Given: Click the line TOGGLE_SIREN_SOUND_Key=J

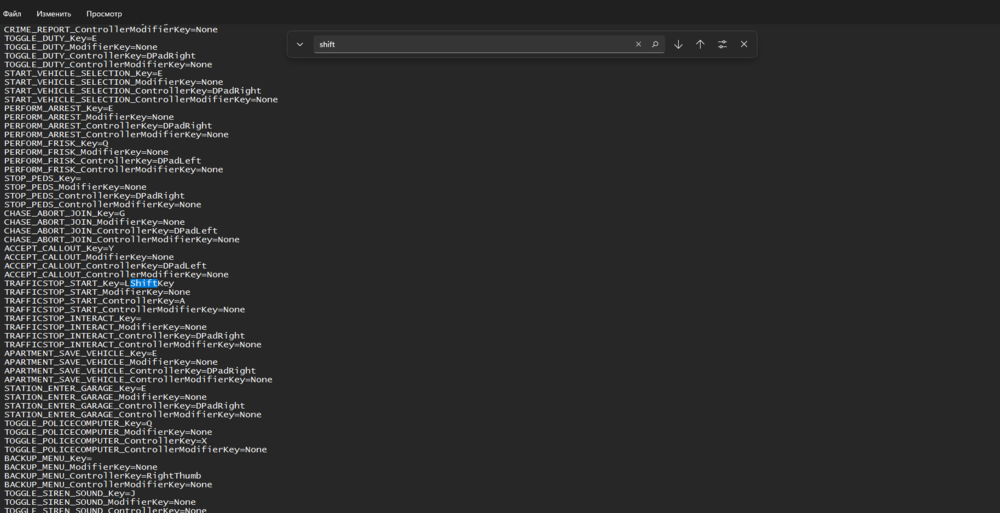Looking at the screenshot, I should [70, 493].
